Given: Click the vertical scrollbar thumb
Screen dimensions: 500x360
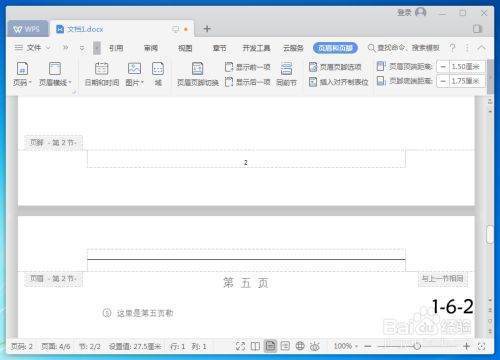Looking at the screenshot, I should pos(490,234).
